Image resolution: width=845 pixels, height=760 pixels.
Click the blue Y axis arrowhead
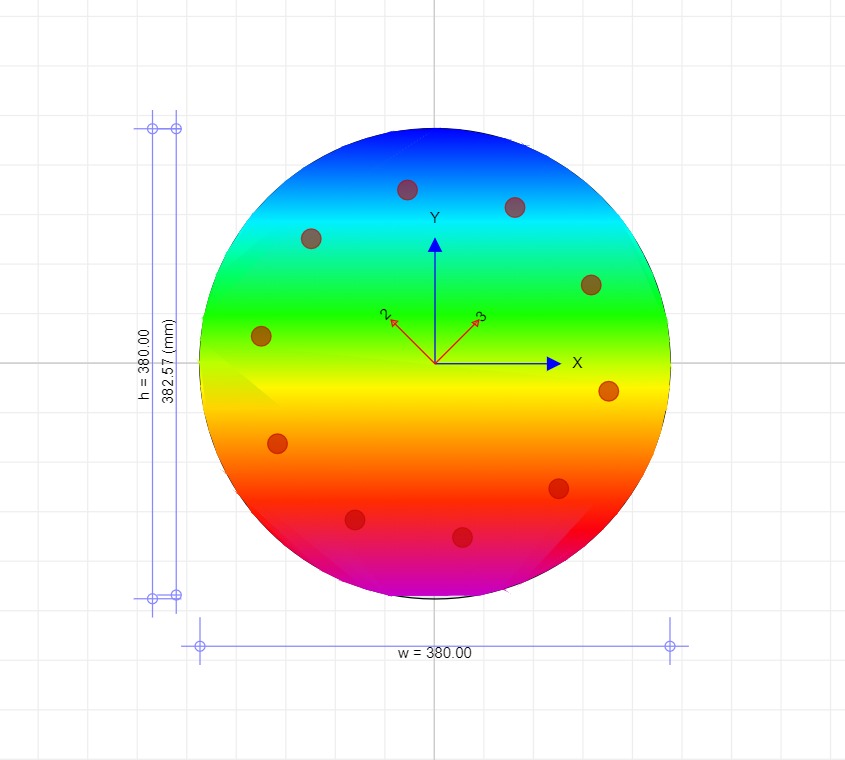(x=435, y=244)
